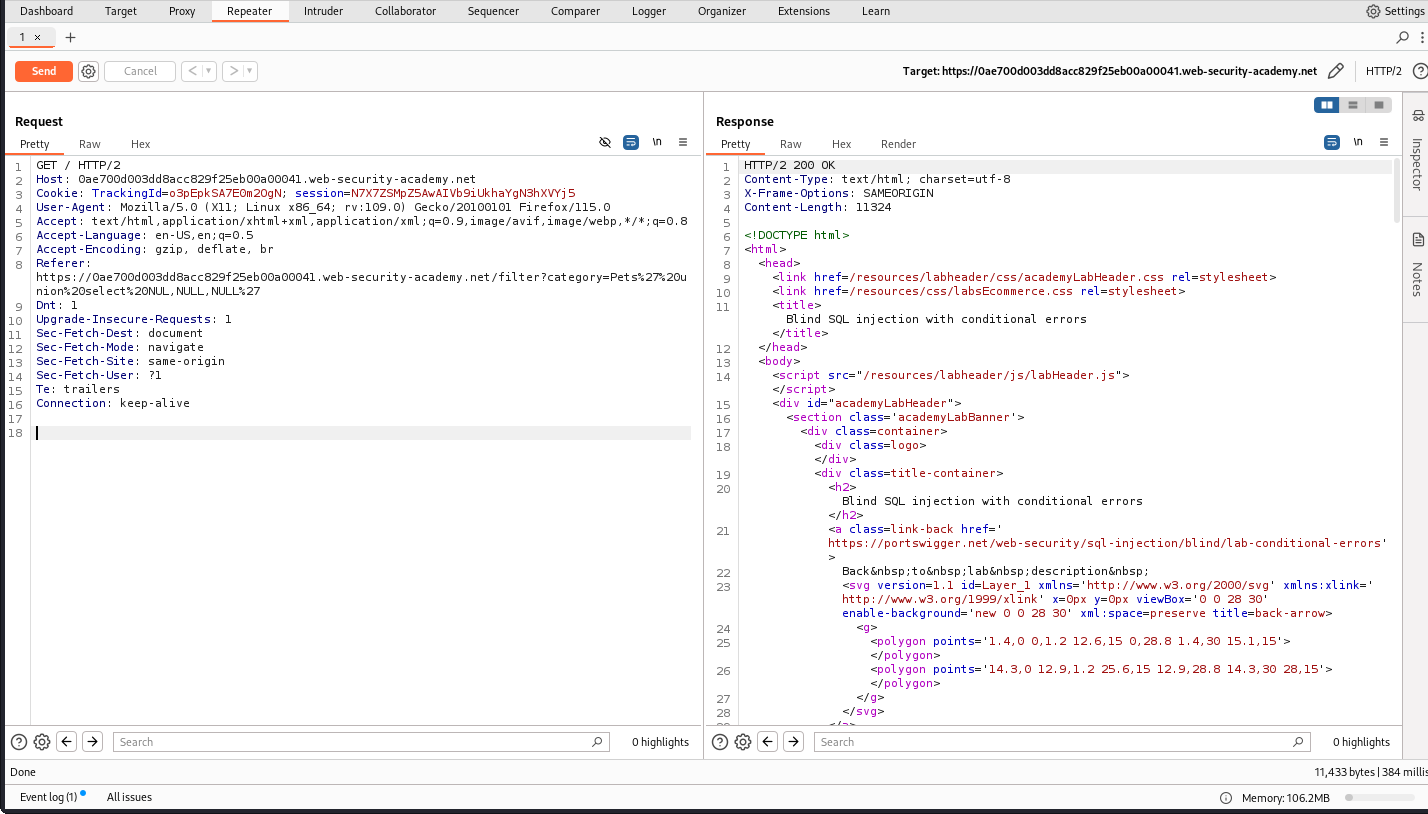Toggle \n newline display in Request
The image size is (1428, 814).
(657, 143)
